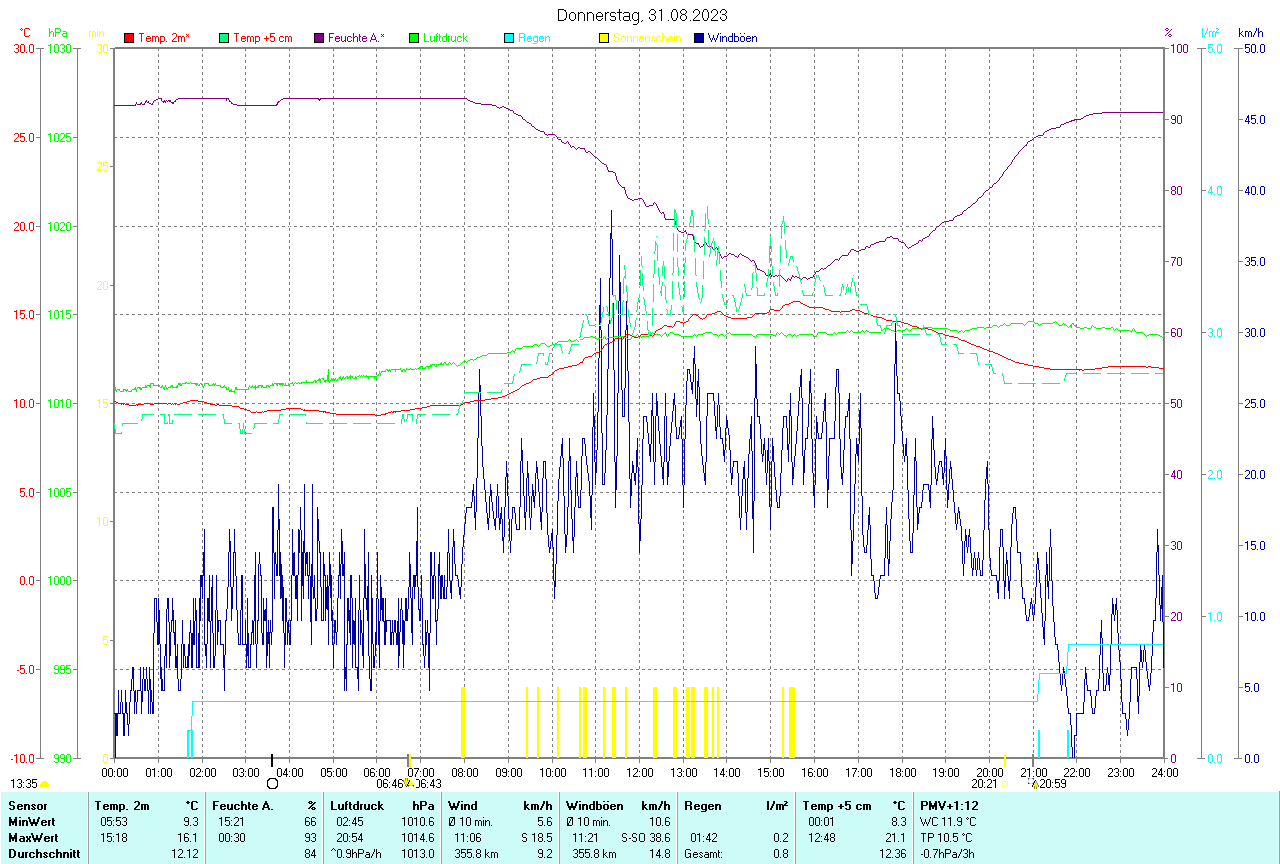Click the average pressure value 1013.0
The image size is (1280, 864).
(417, 854)
